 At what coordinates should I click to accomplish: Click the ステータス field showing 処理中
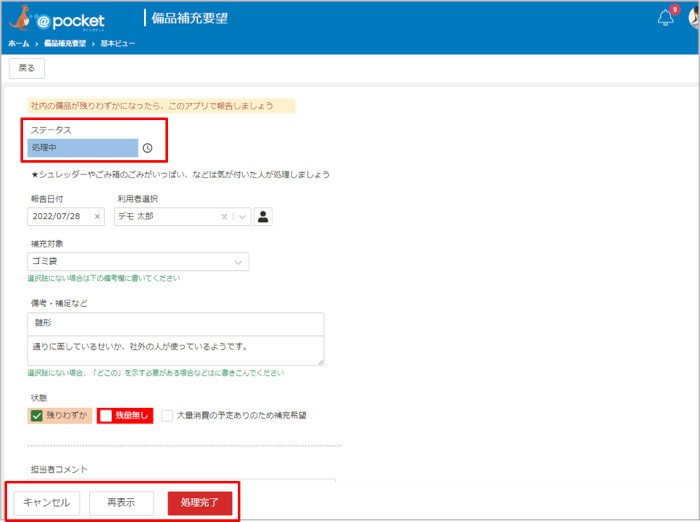pyautogui.click(x=83, y=148)
